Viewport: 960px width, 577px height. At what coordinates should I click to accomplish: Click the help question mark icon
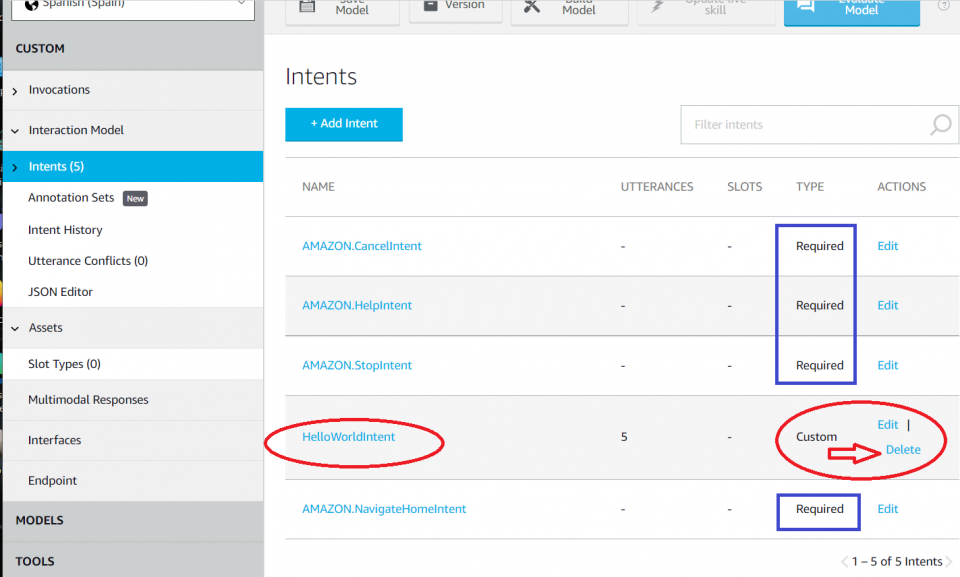[943, 6]
